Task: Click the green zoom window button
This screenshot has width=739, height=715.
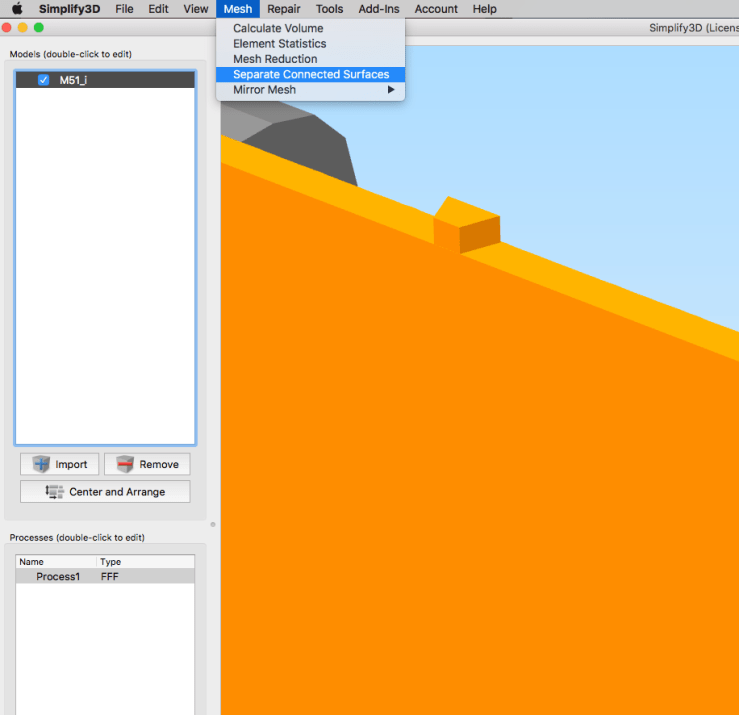Action: click(x=39, y=28)
